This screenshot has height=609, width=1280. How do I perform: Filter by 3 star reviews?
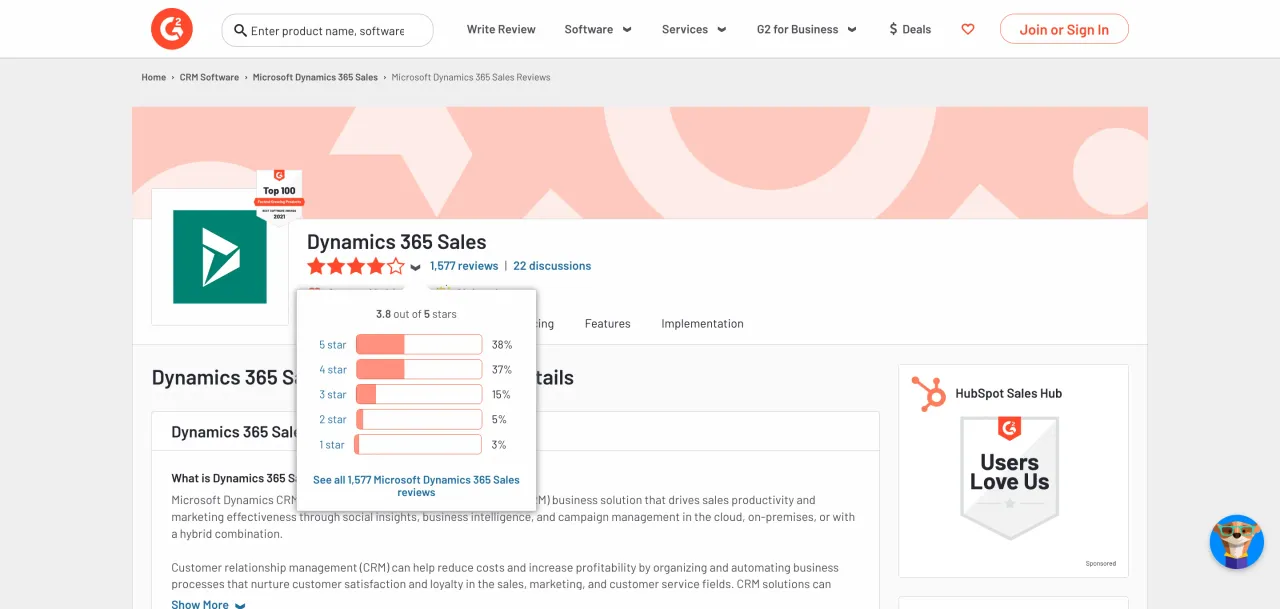pyautogui.click(x=333, y=395)
